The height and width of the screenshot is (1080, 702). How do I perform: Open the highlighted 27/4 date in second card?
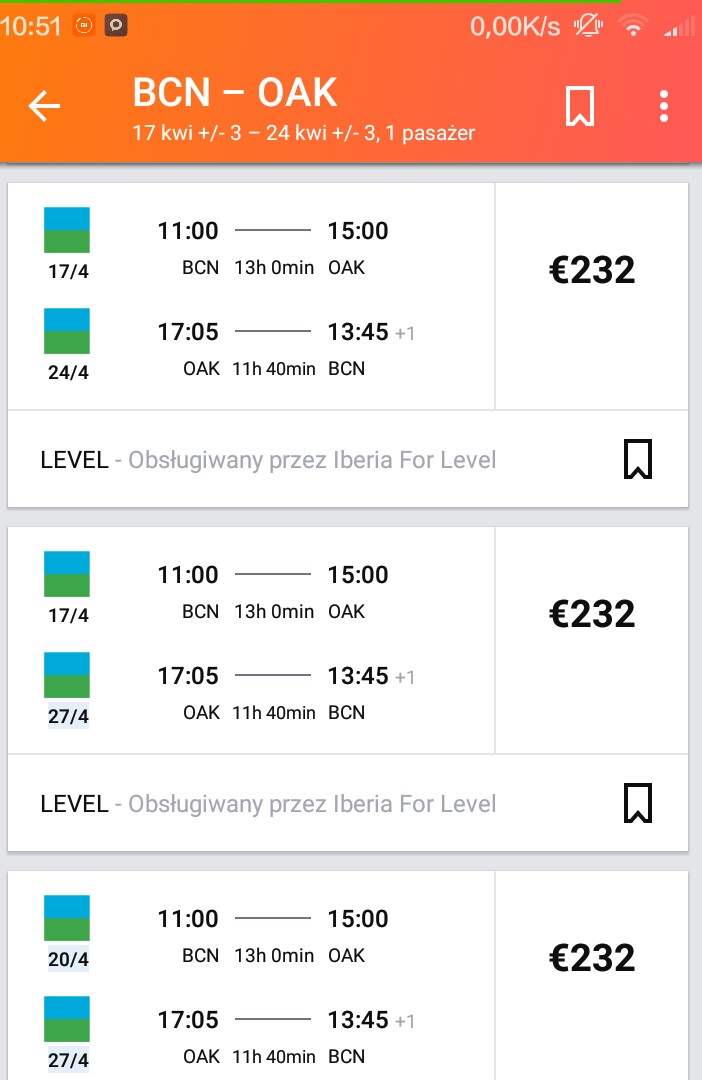click(x=68, y=716)
